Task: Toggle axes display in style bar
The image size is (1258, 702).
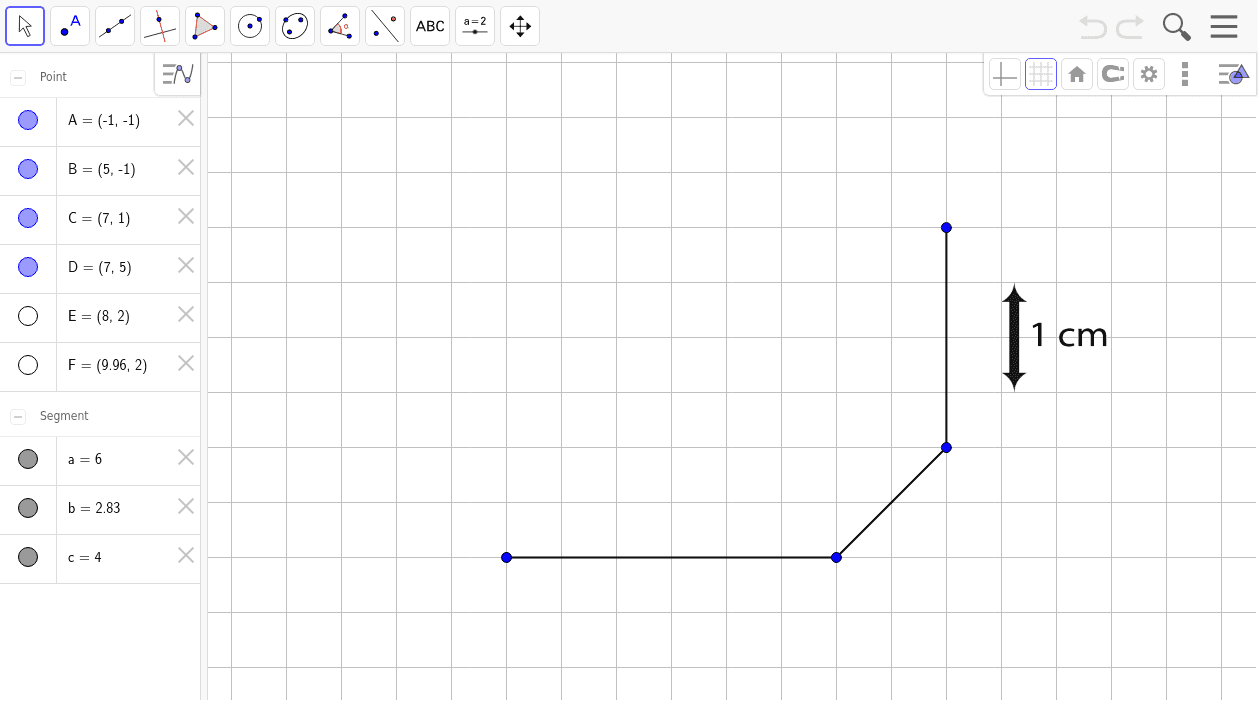Action: point(1005,74)
